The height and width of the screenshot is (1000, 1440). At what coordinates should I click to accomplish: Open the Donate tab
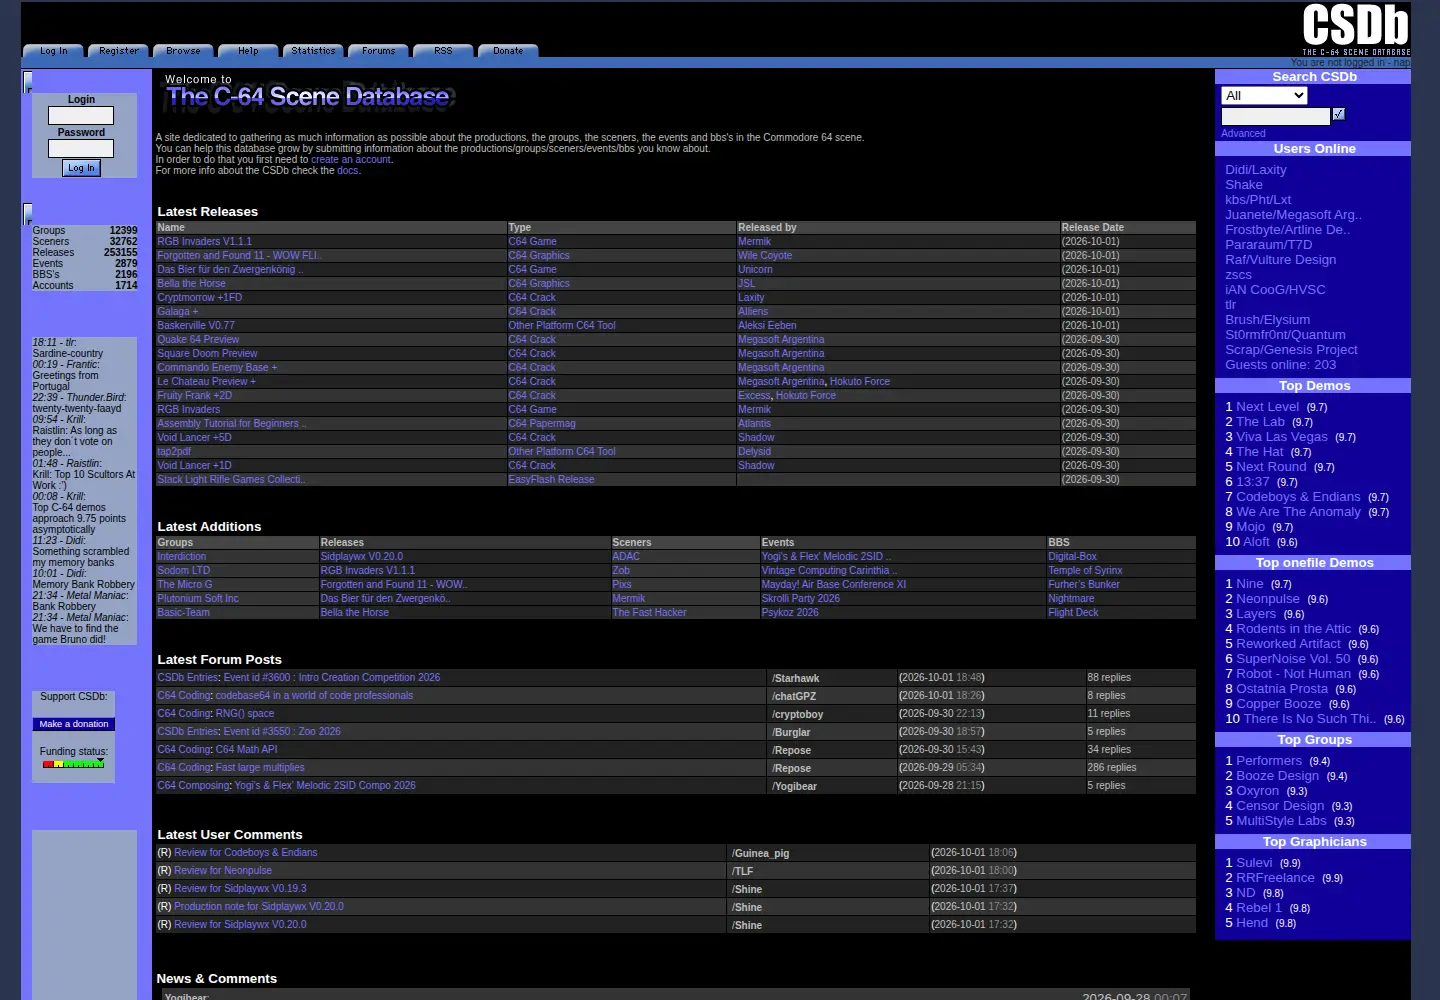[508, 51]
